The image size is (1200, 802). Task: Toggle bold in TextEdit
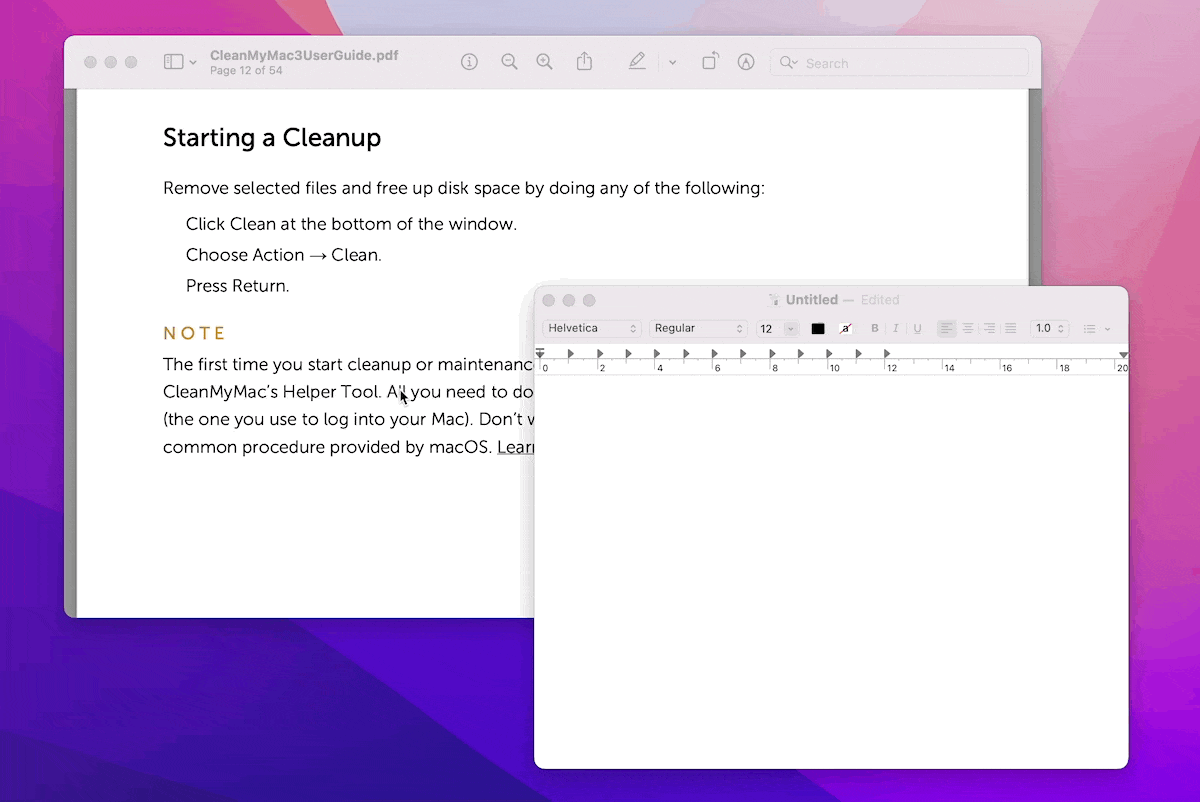[x=875, y=328]
